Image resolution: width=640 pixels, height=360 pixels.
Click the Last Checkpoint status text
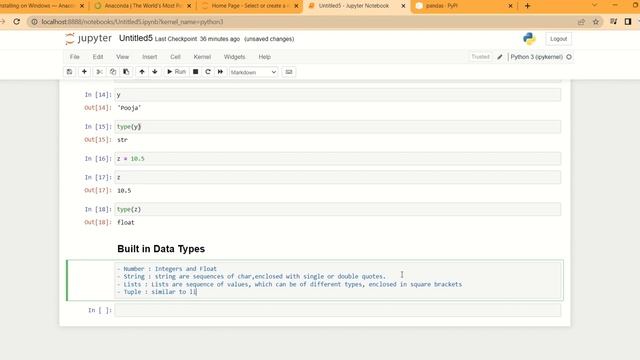click(197, 39)
